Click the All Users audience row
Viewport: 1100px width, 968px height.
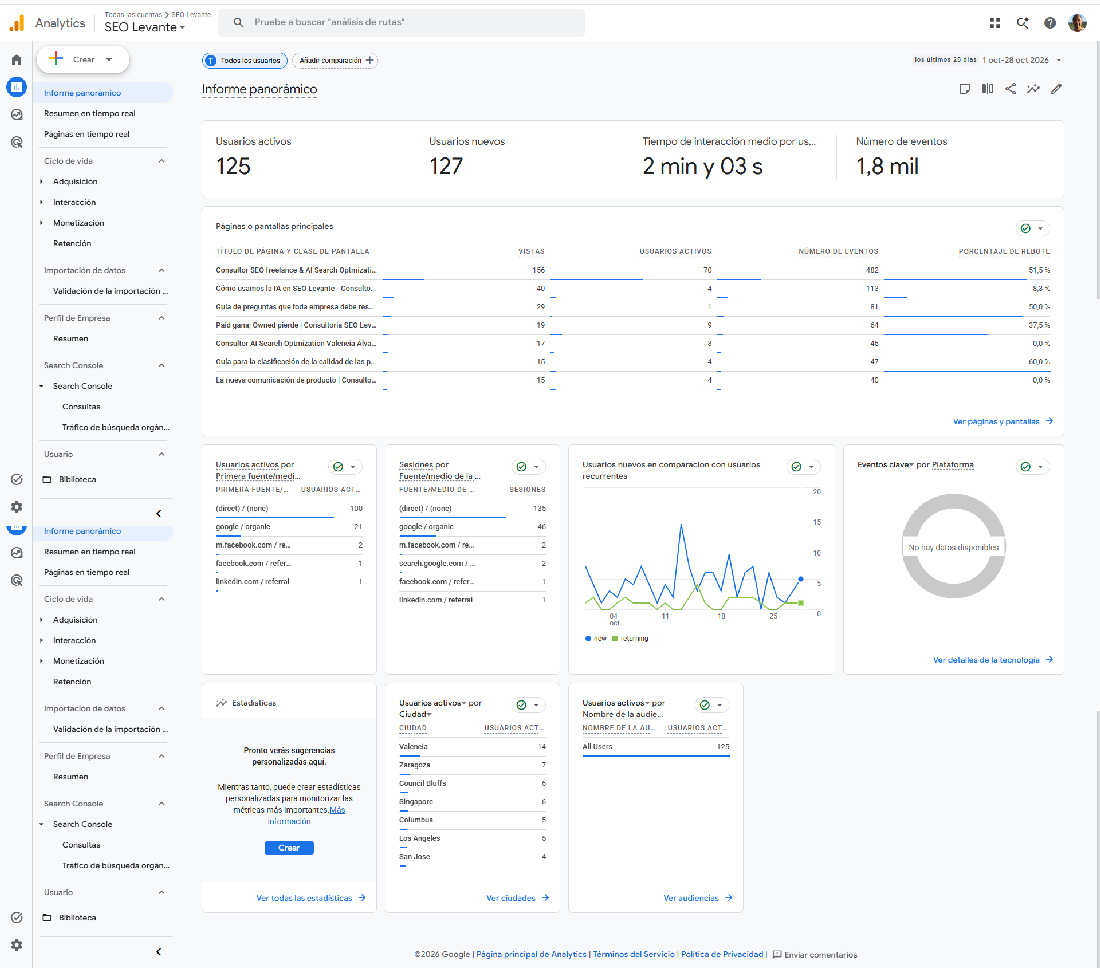point(656,747)
